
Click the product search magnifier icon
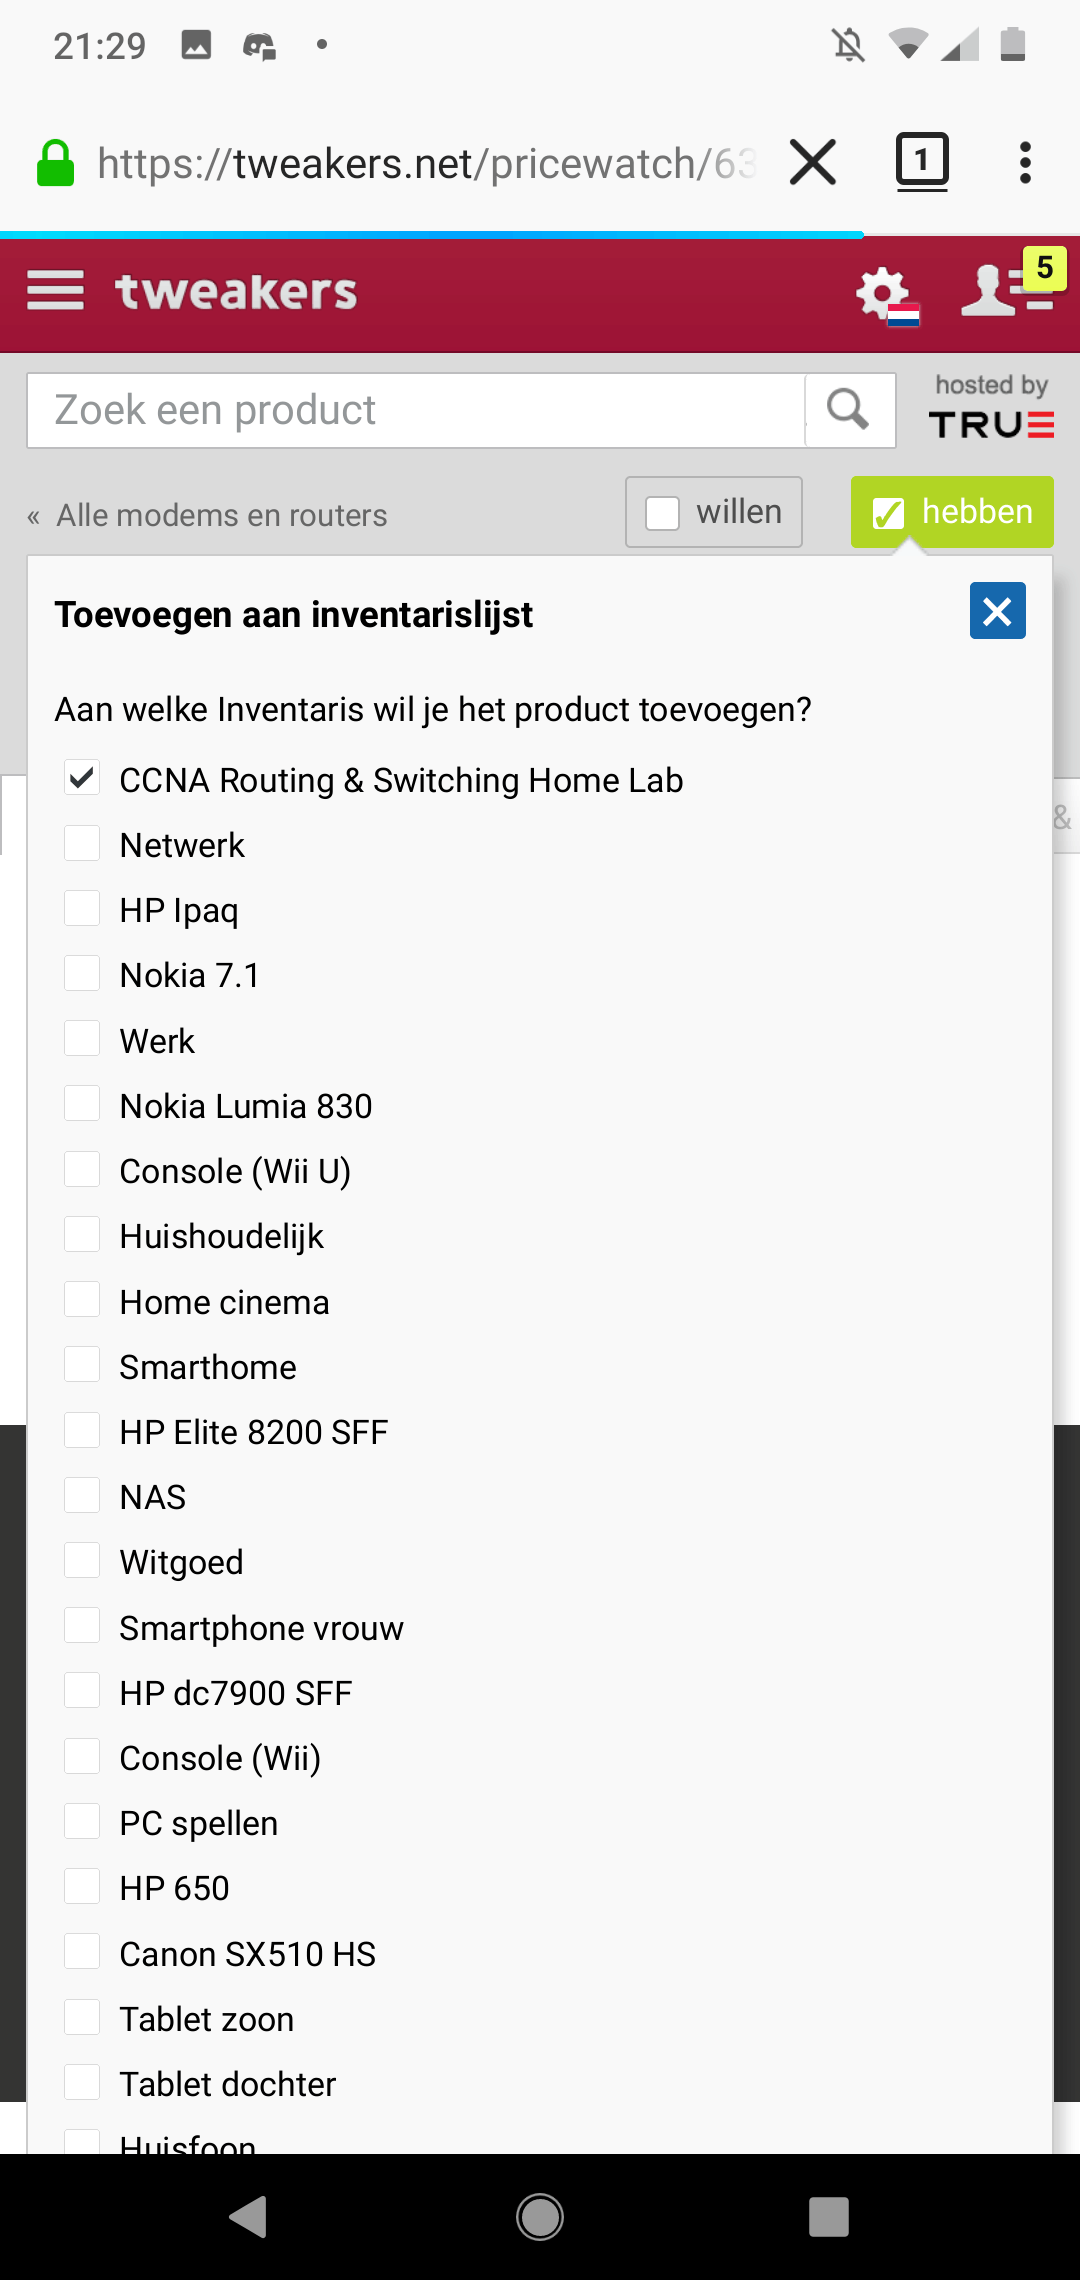tap(849, 410)
